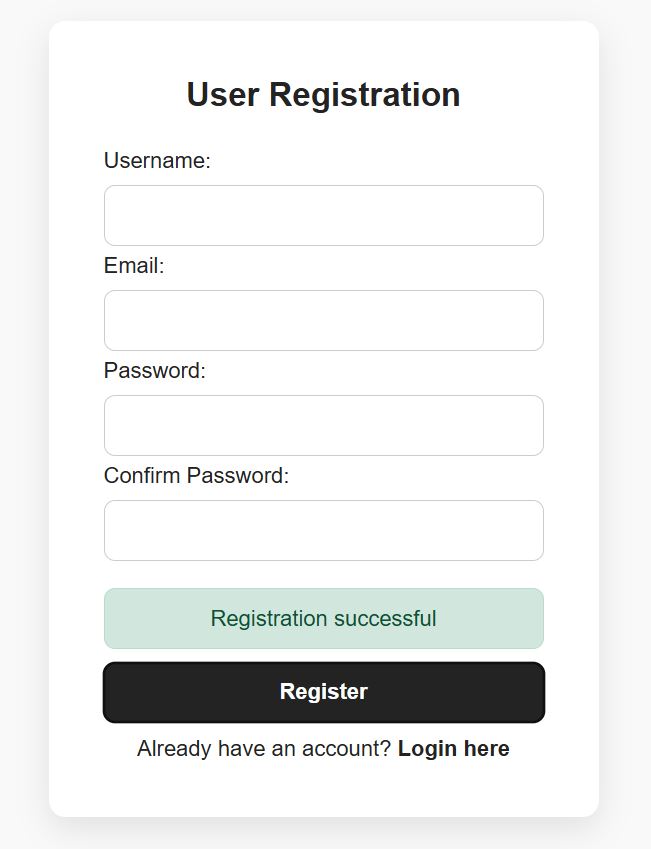Place cursor in field under Username label

click(323, 215)
